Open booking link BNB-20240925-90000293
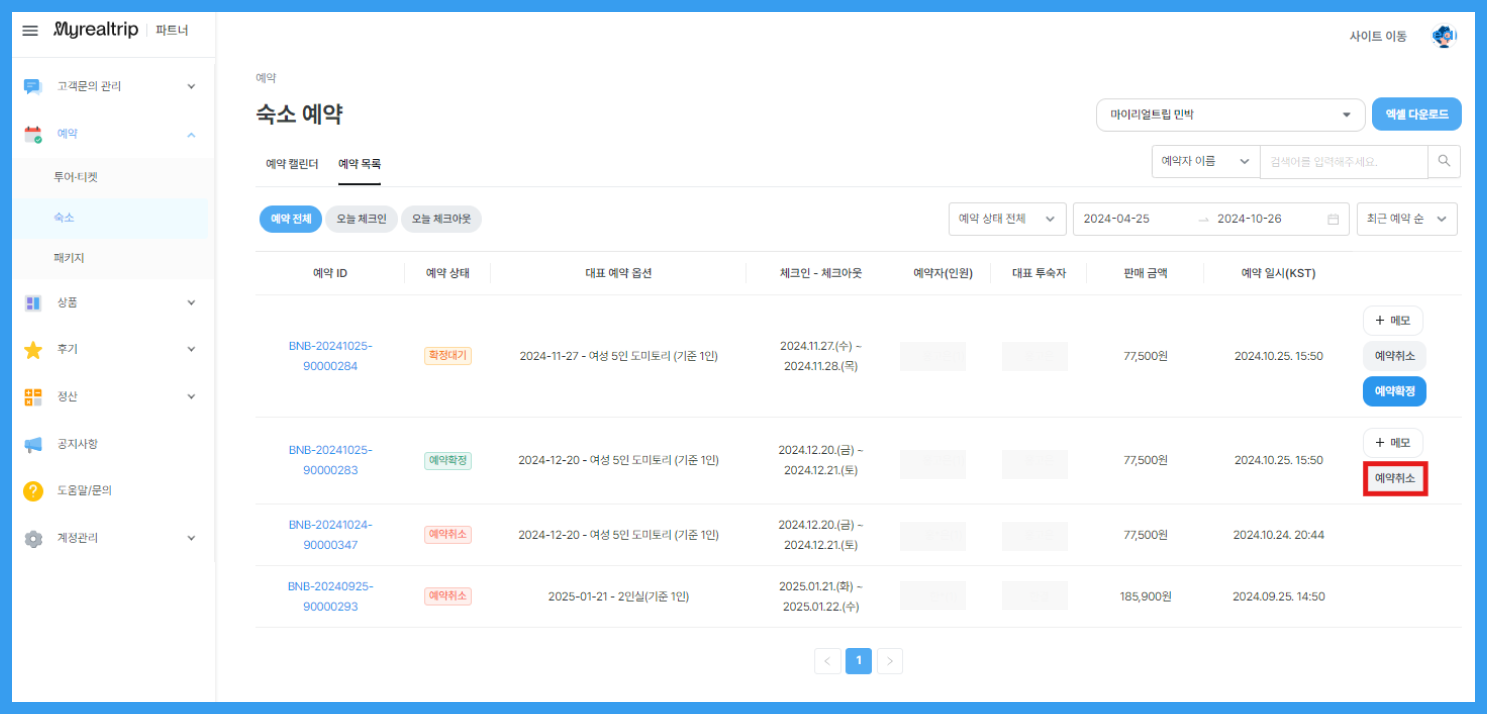 tap(331, 595)
